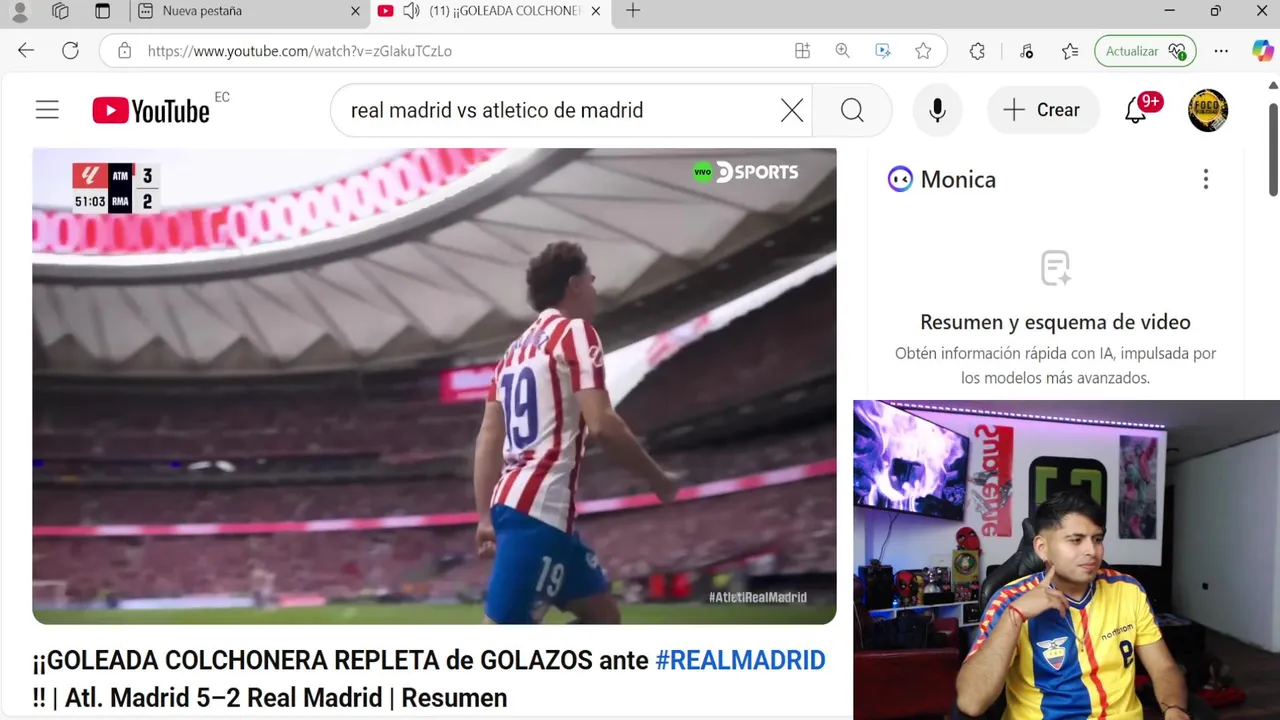Click the zoom magnifier icon in address bar
This screenshot has width=1280, height=720.
pyautogui.click(x=842, y=51)
